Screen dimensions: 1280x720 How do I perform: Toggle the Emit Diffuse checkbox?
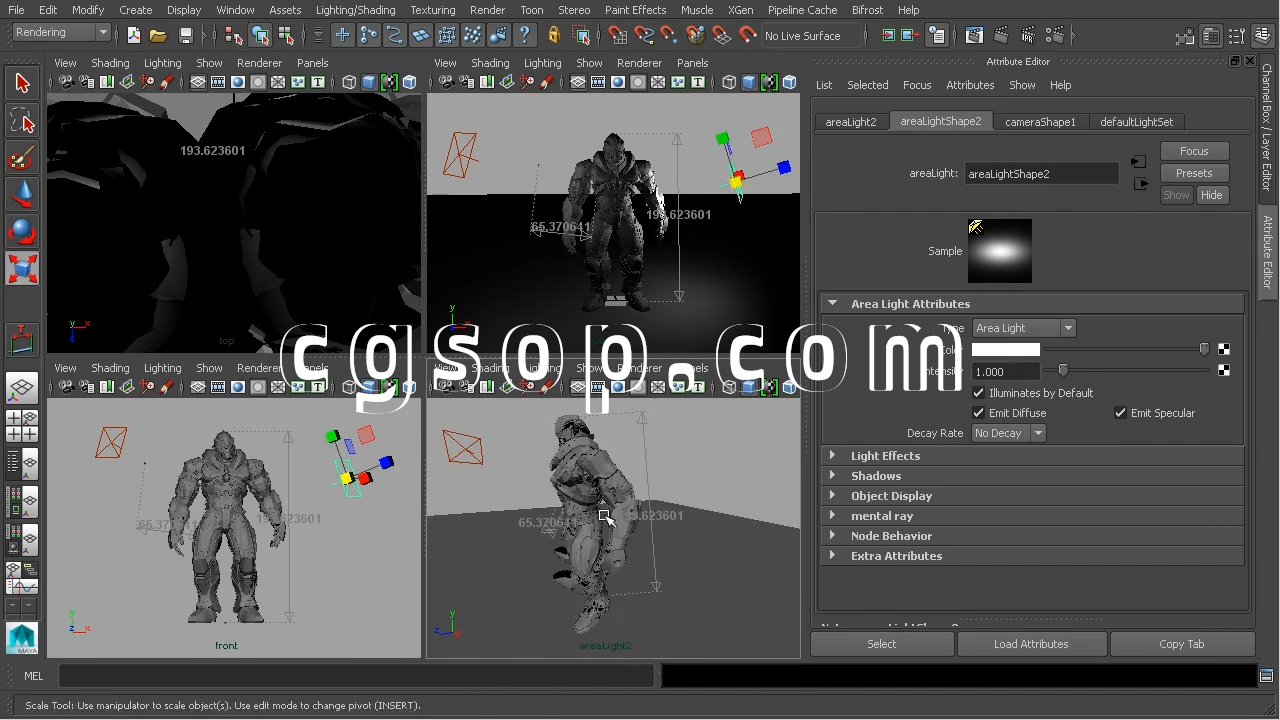click(x=979, y=413)
